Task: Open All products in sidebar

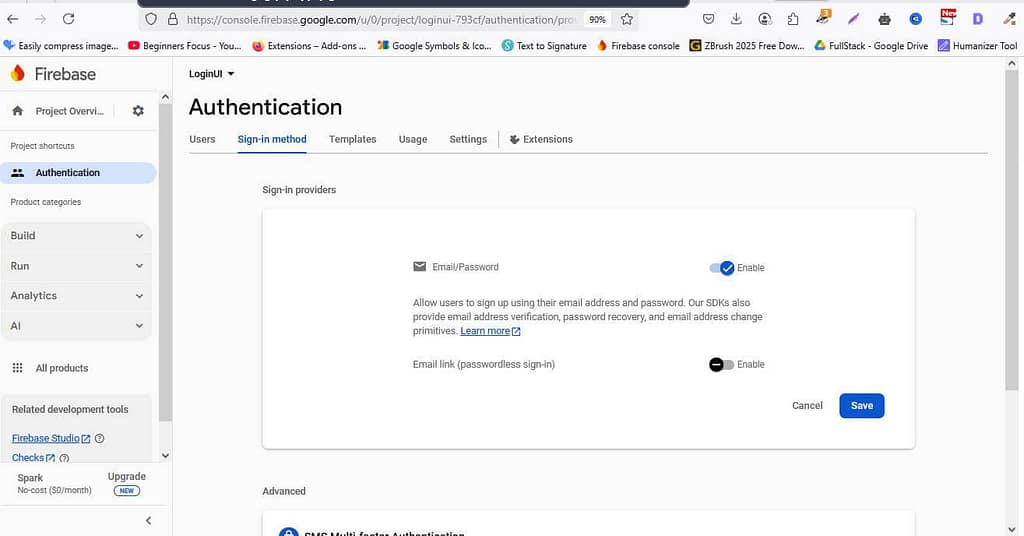Action: (62, 368)
